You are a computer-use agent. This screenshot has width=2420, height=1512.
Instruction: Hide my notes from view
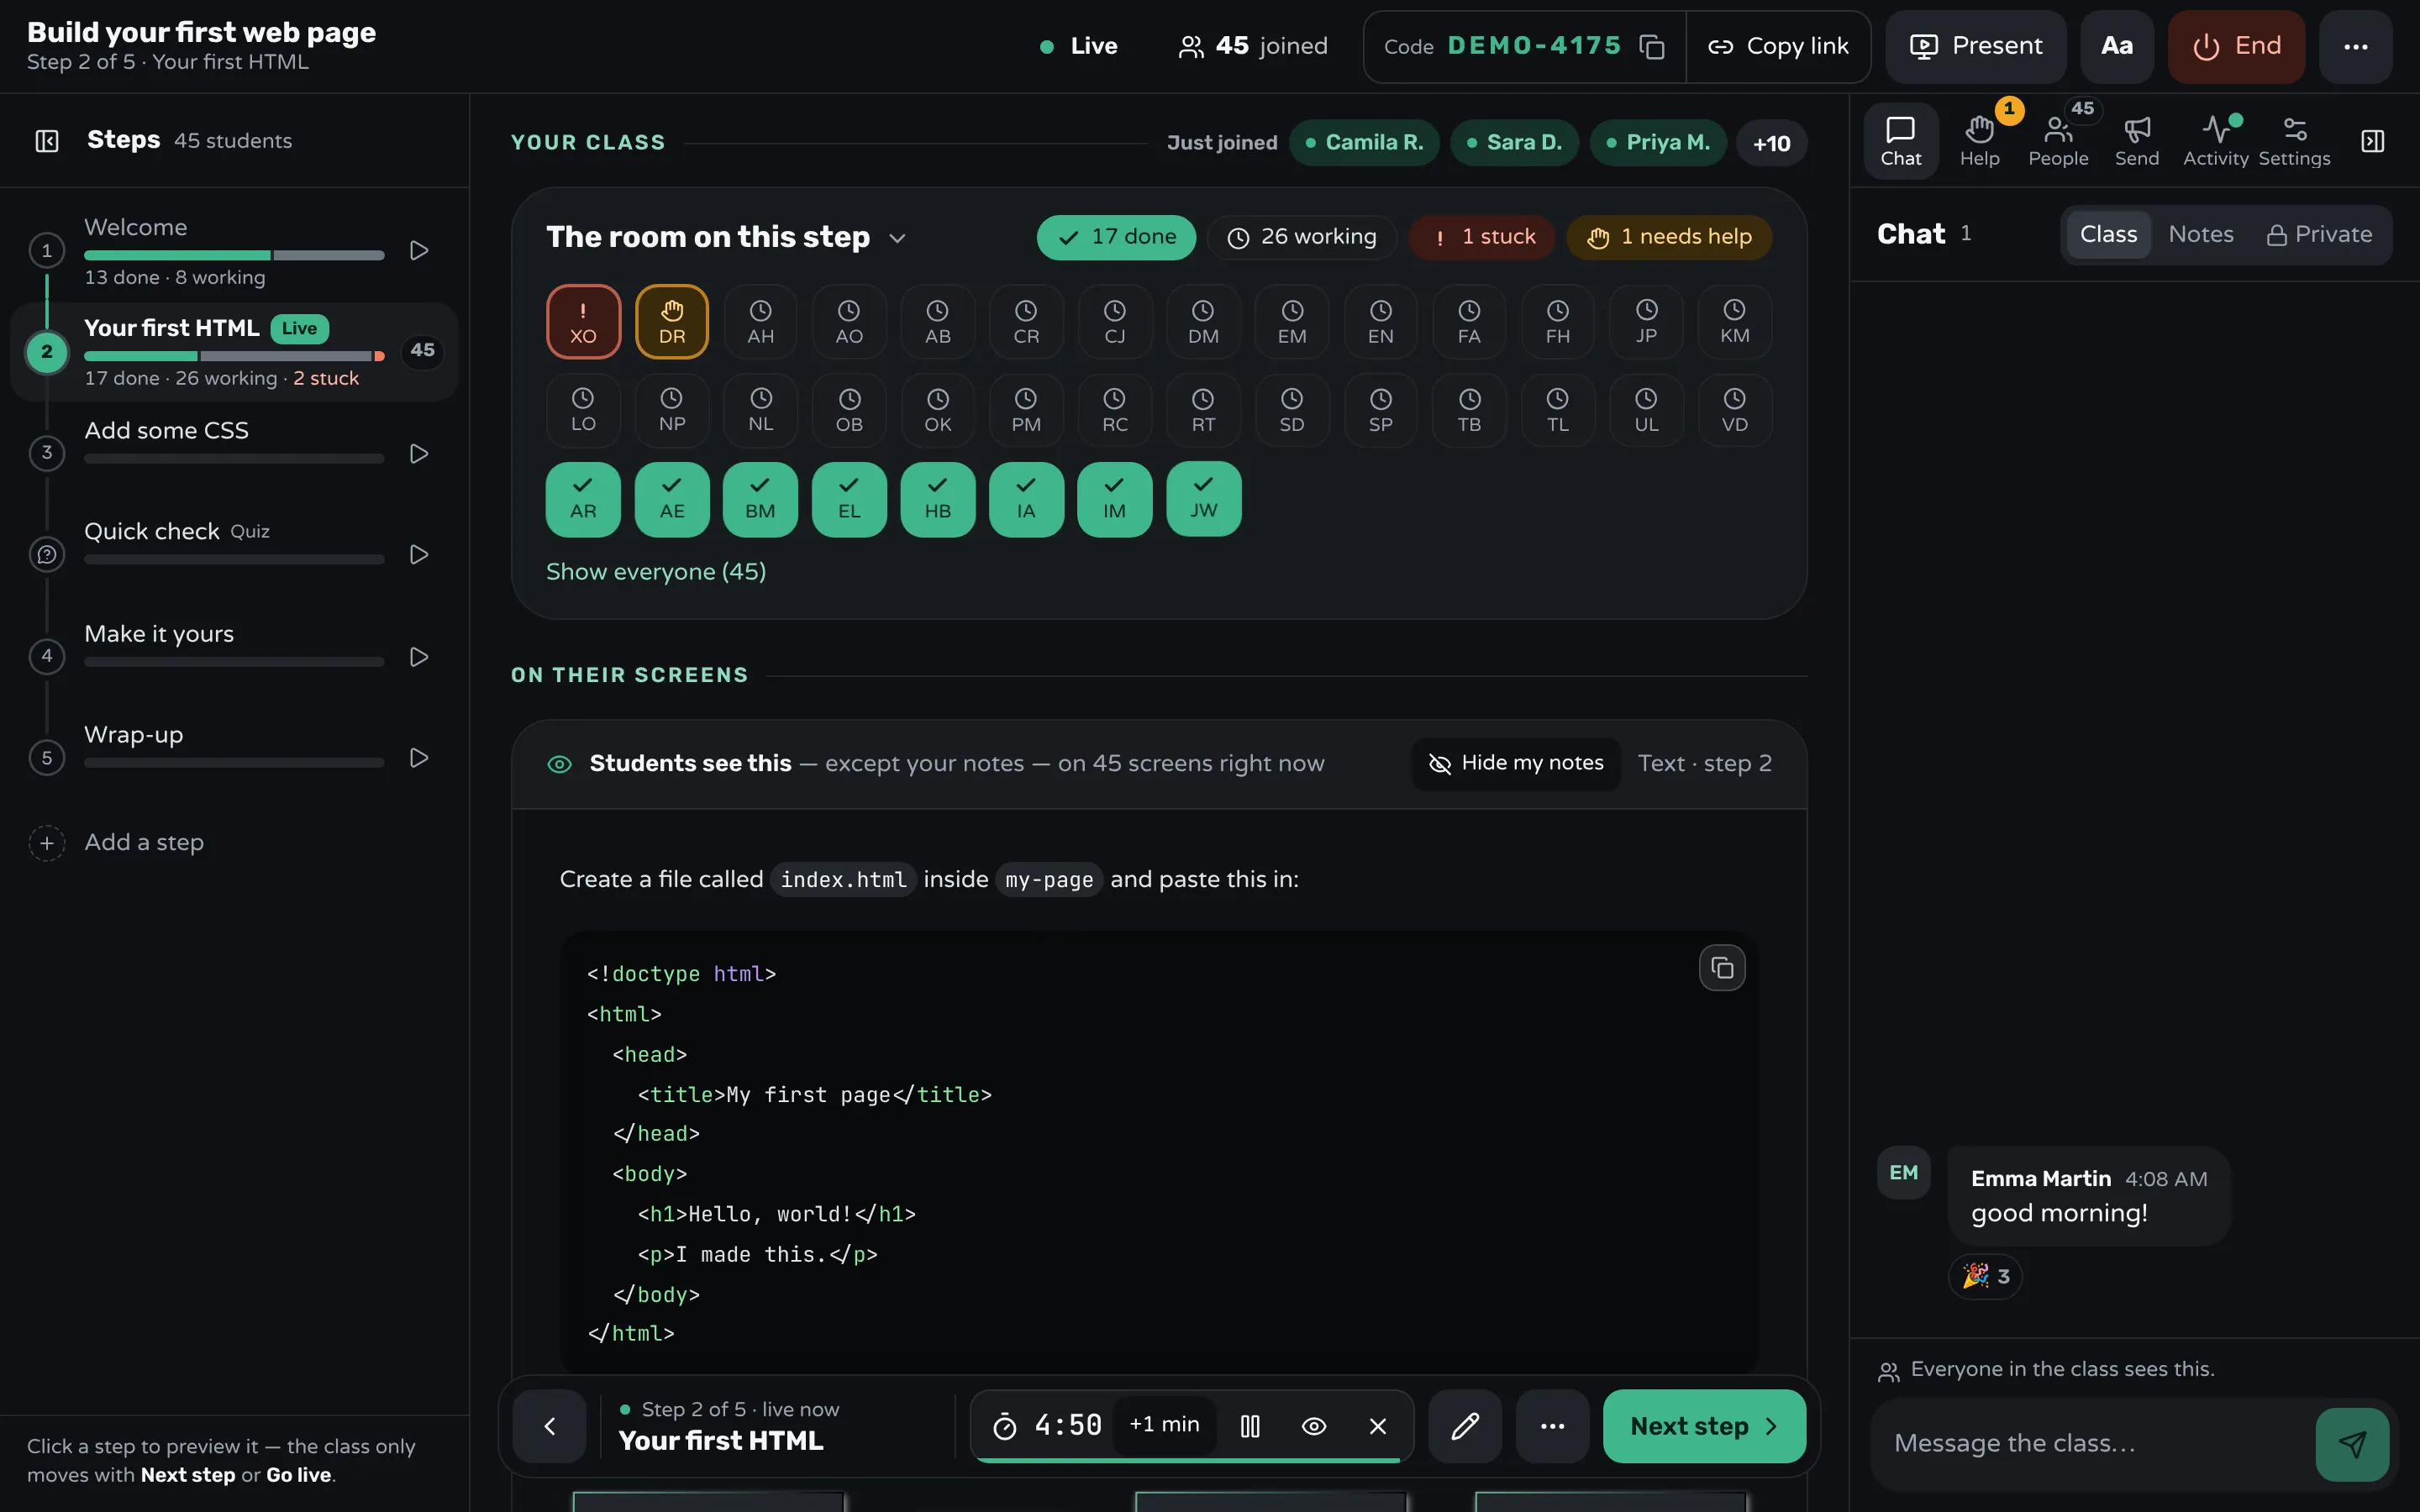coord(1516,764)
